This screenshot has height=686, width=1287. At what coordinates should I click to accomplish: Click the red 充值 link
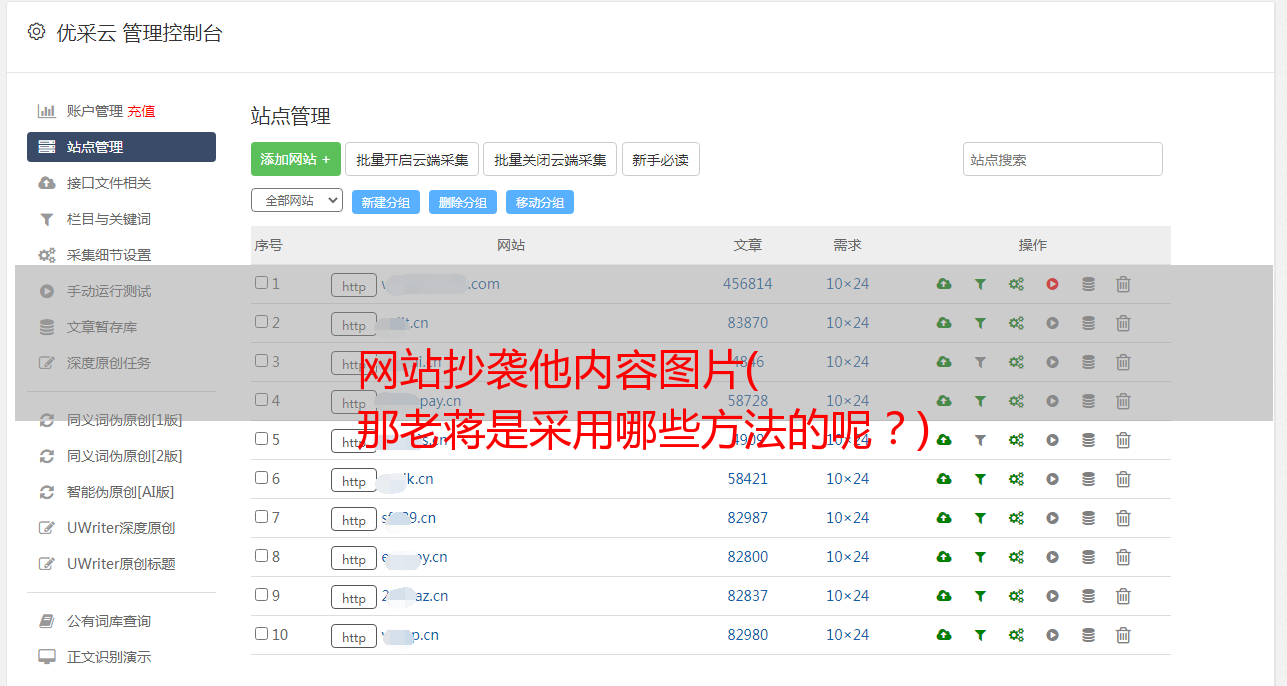pos(141,111)
